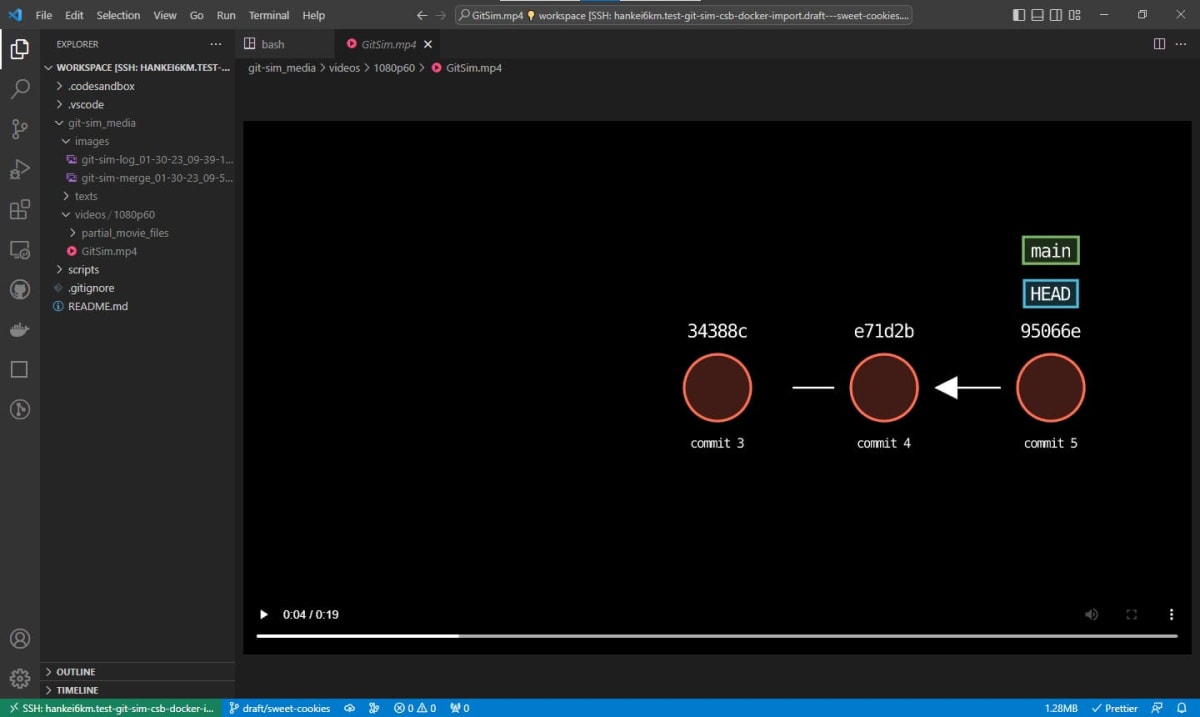Switch to the bash terminal tab
Screen dimensions: 1200x717
272,44
